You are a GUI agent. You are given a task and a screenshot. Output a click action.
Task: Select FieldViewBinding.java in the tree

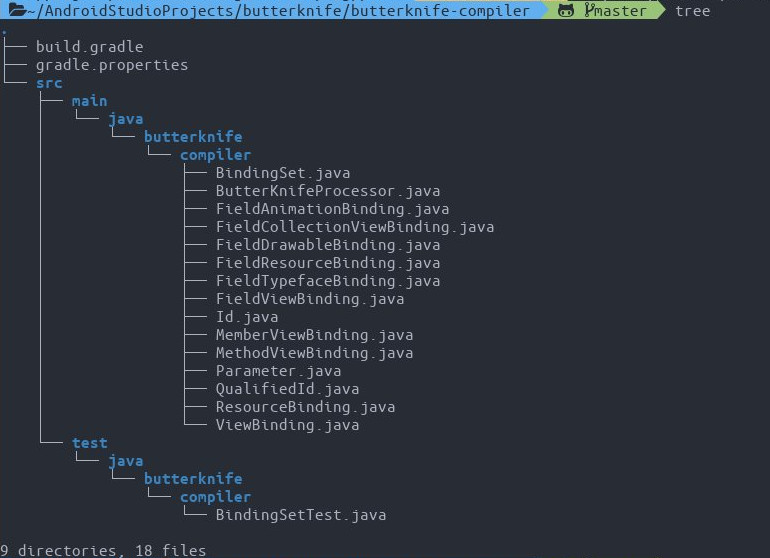310,299
